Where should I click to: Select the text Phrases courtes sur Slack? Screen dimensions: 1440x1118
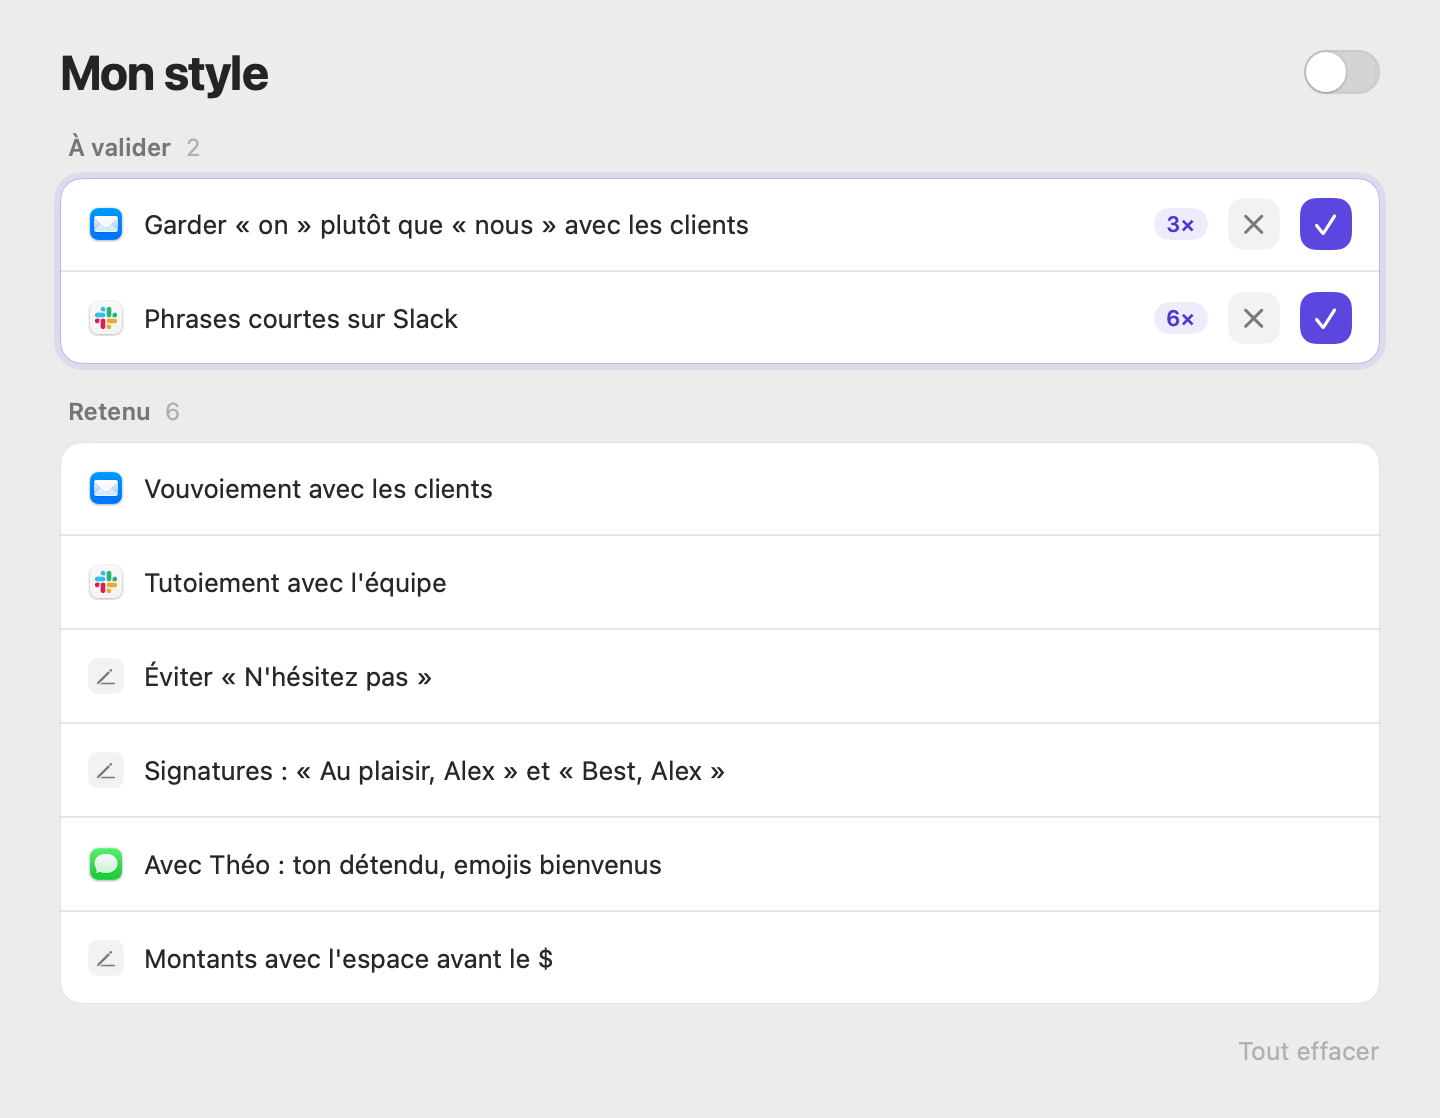301,319
